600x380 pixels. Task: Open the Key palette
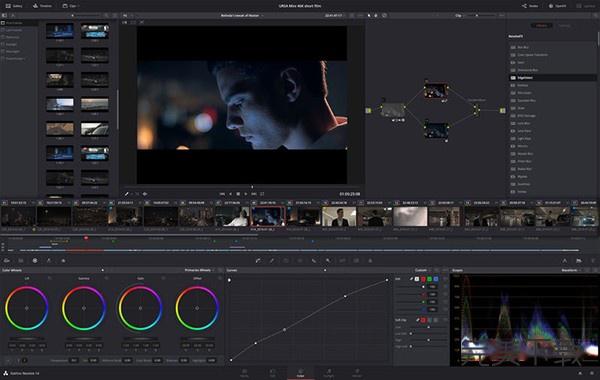click(328, 261)
